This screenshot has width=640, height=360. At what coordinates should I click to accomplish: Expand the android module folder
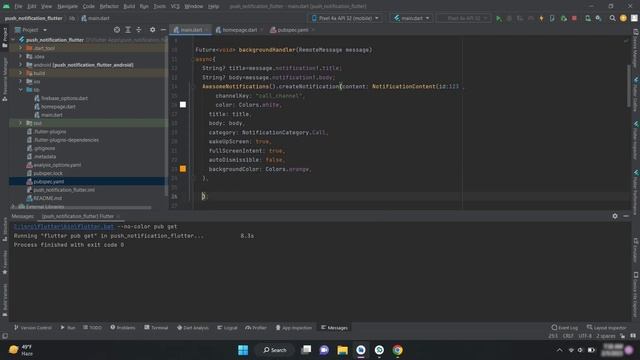[20, 64]
